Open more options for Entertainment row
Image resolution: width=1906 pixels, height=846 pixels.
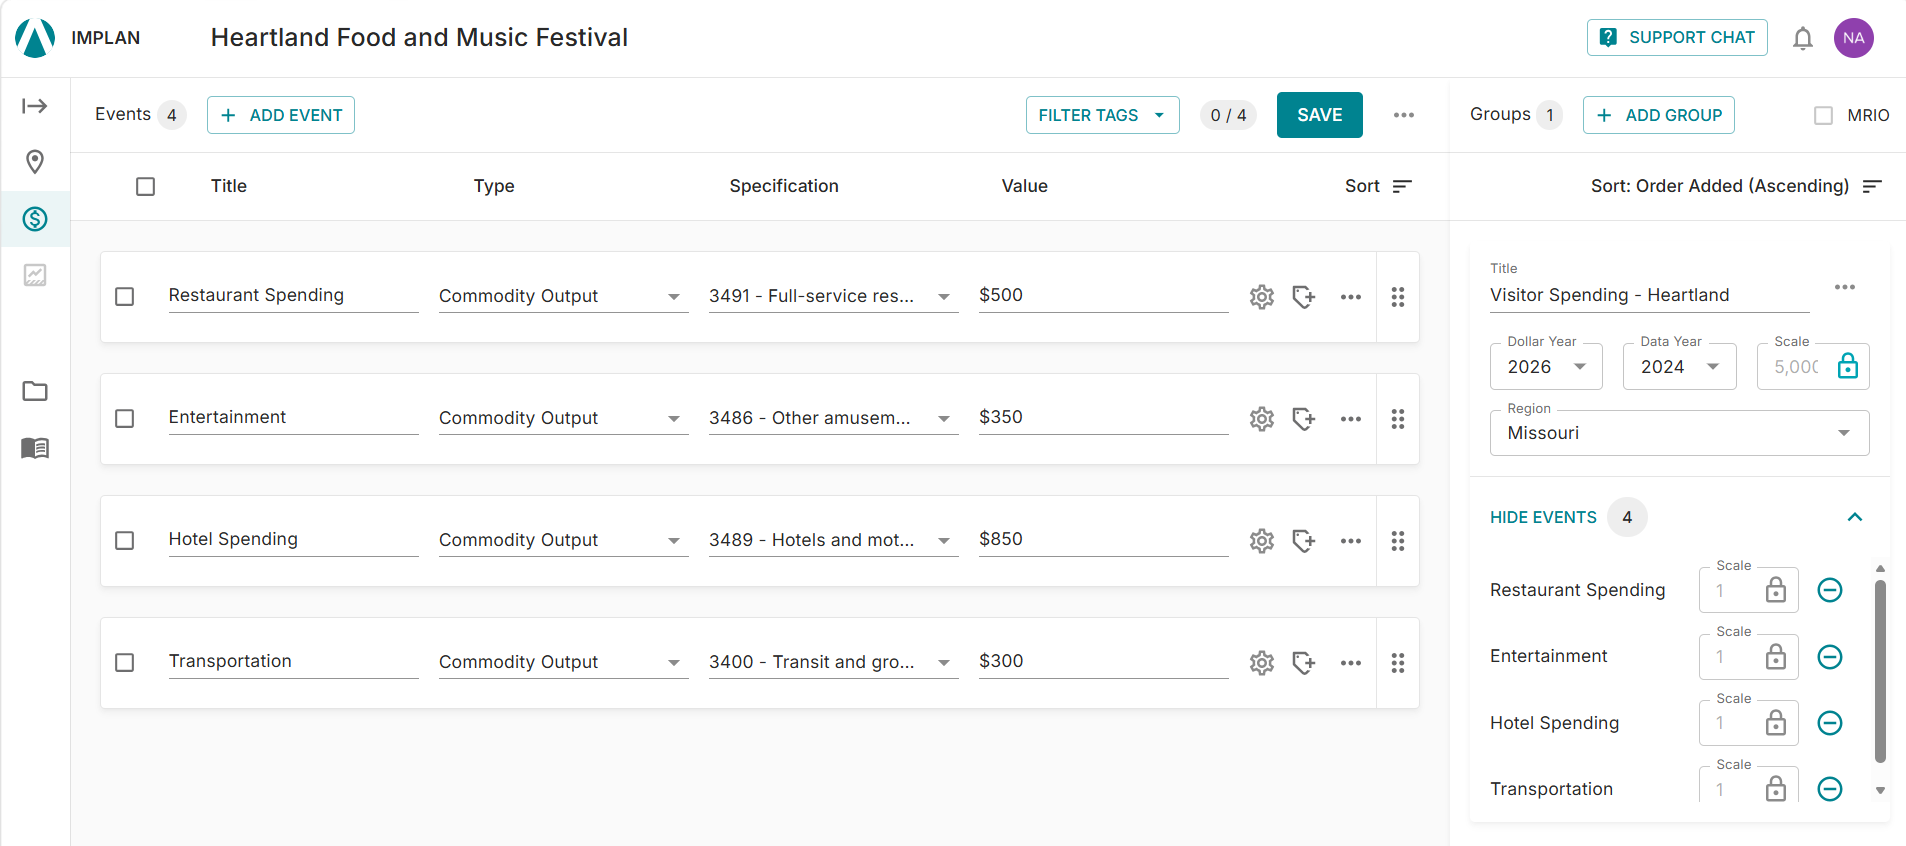tap(1351, 419)
